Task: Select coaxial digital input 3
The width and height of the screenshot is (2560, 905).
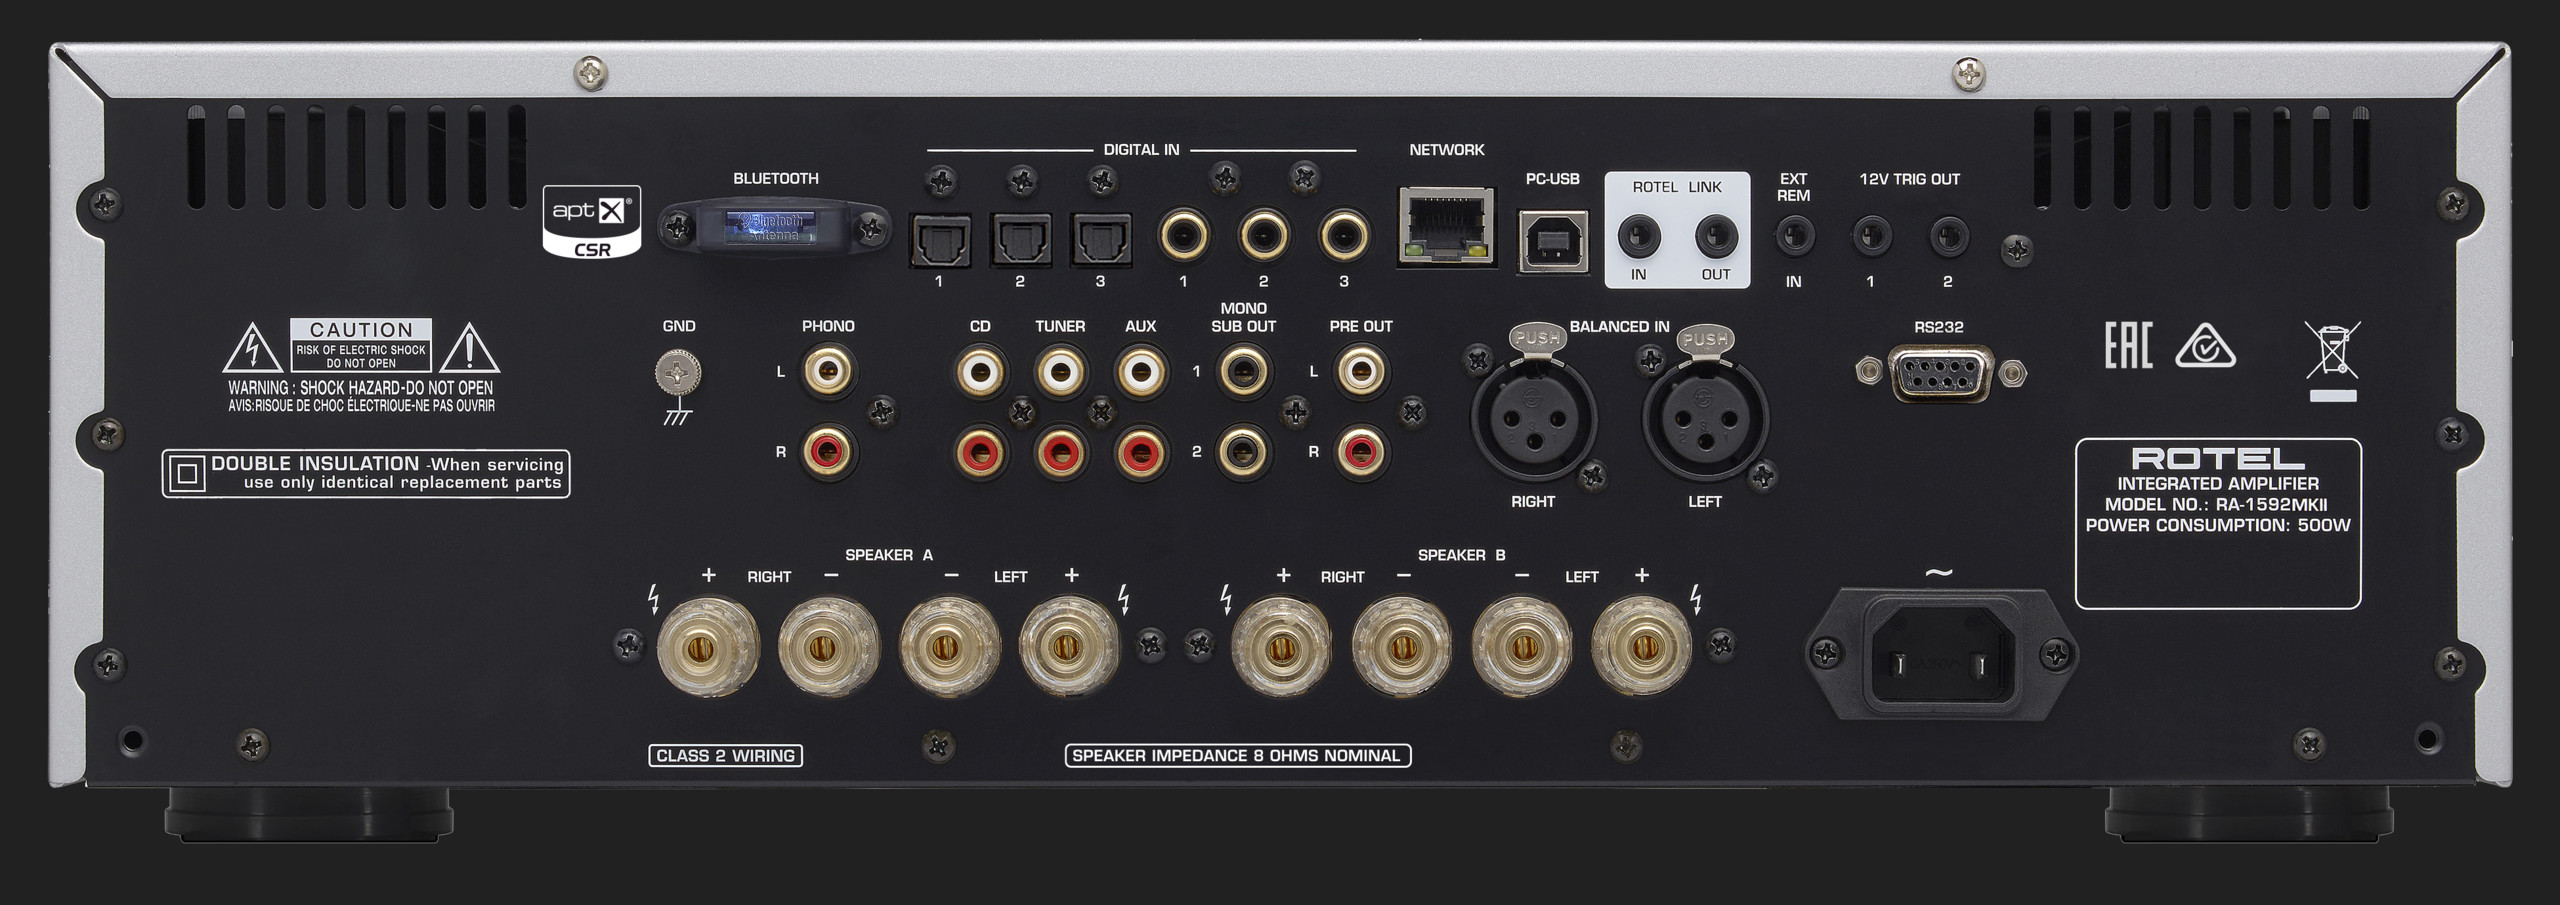Action: 1343,237
